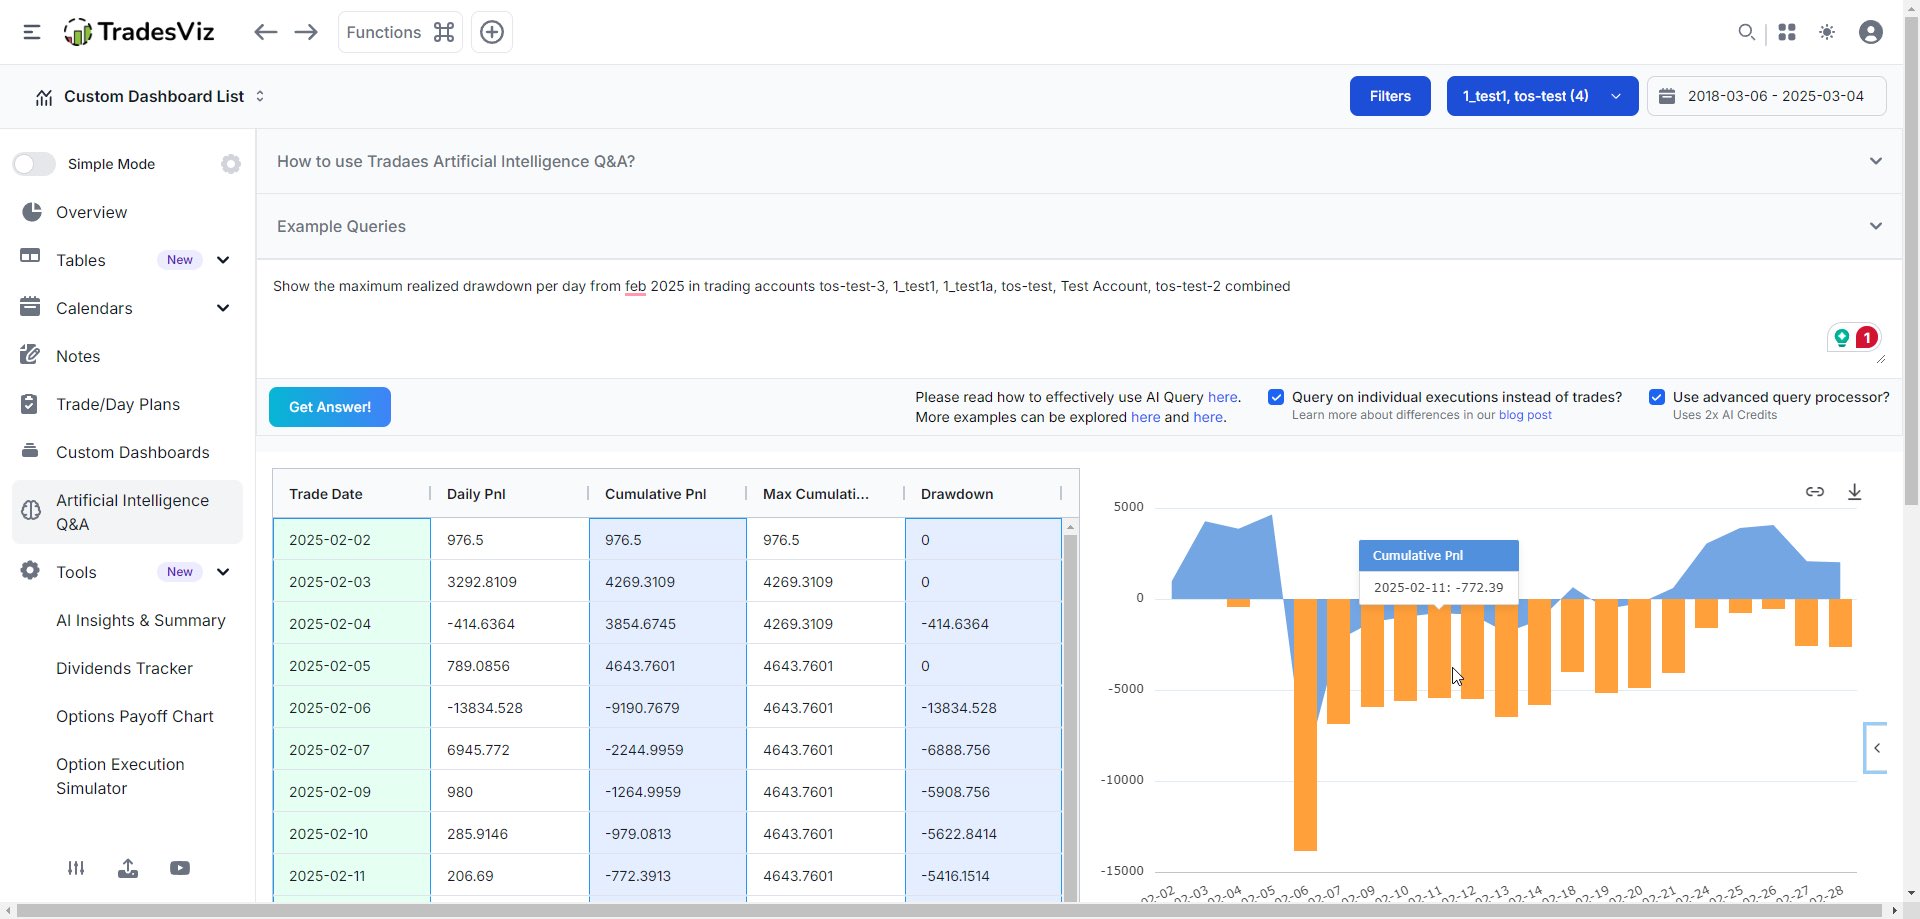Viewport: 1920px width, 919px height.
Task: Click the Filters button
Action: click(x=1390, y=96)
